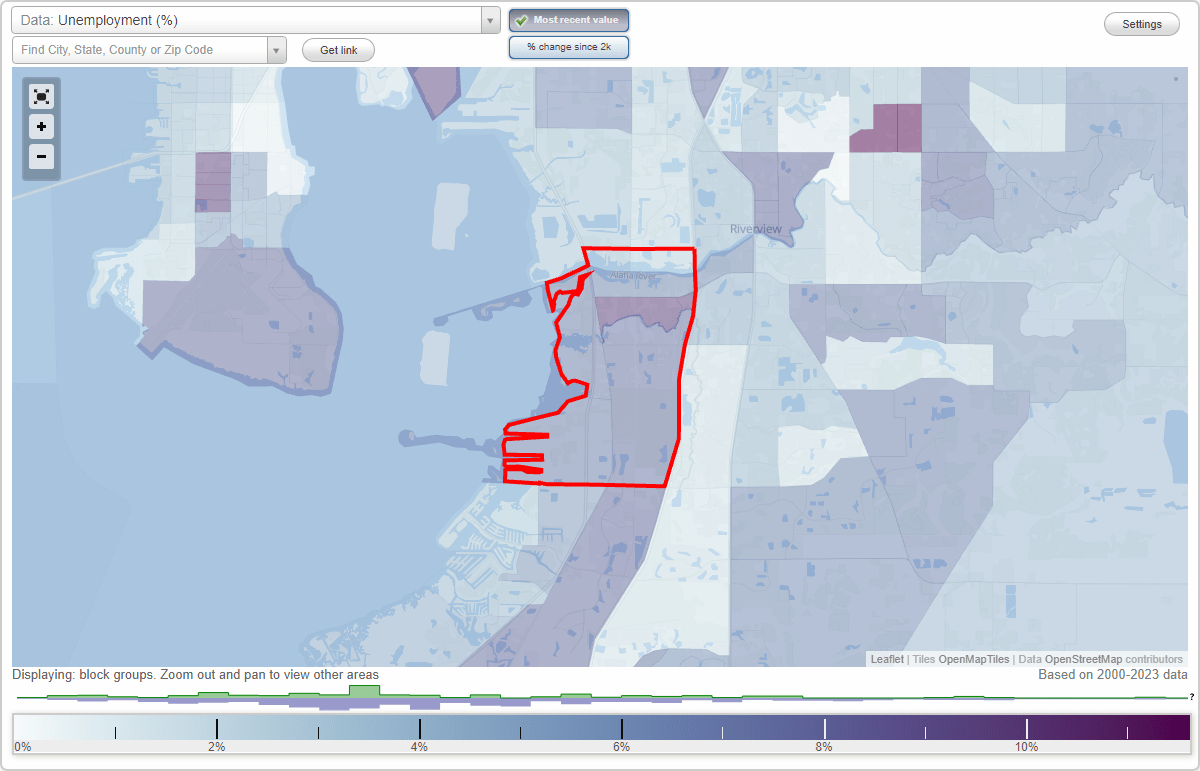The height and width of the screenshot is (771, 1200).
Task: Zoom out with the minus button
Action: [41, 156]
